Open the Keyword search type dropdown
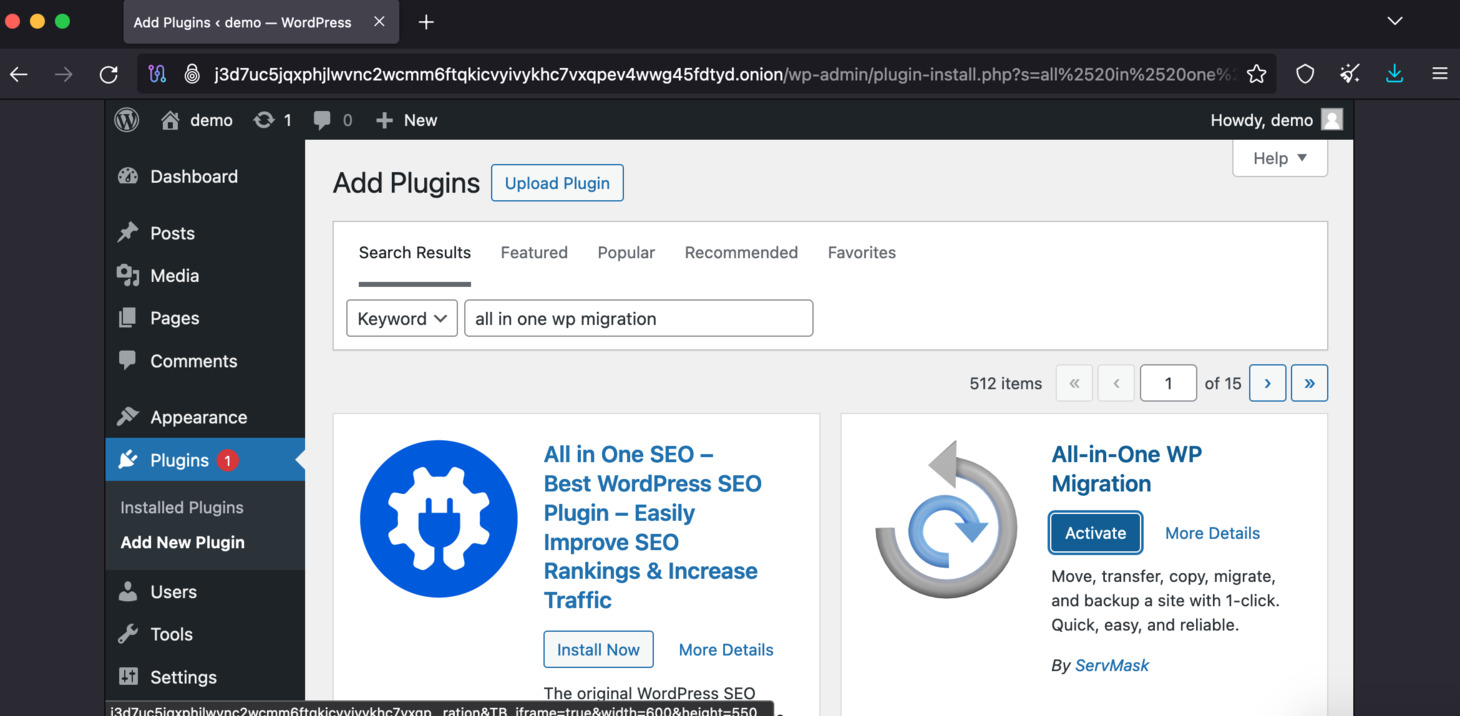This screenshot has width=1460, height=716. point(402,318)
